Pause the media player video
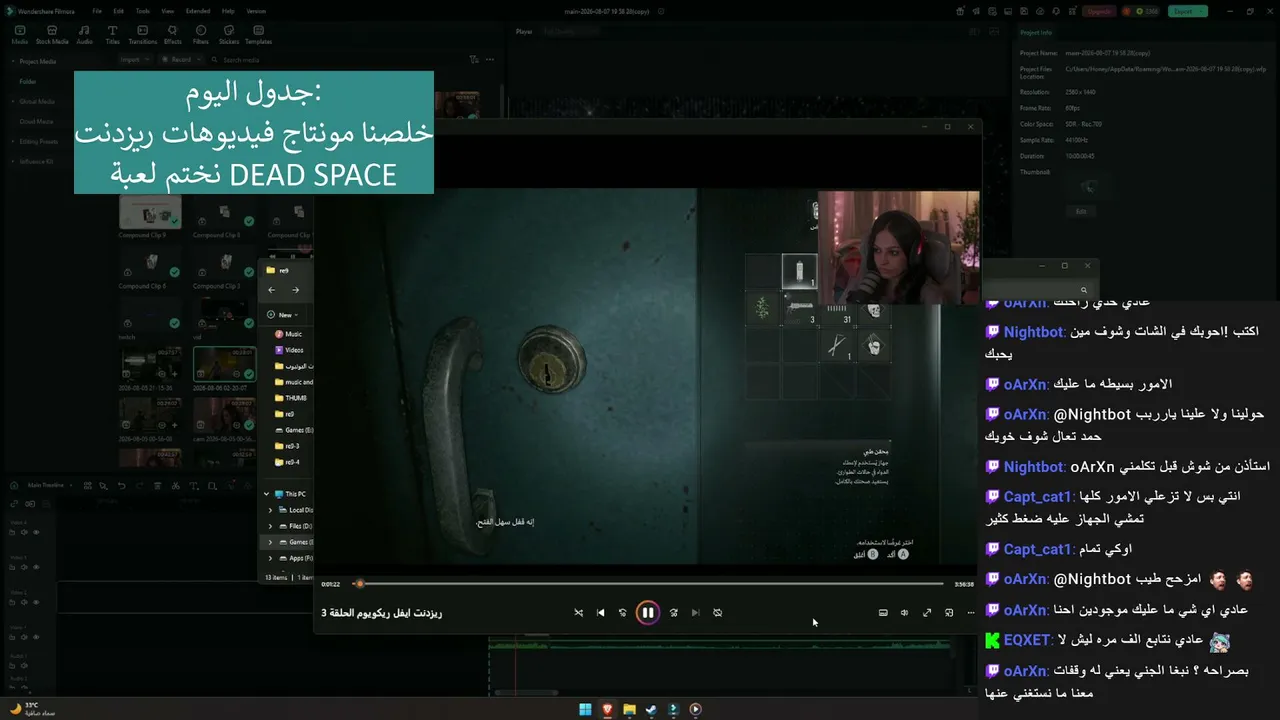Viewport: 1280px width, 720px height. [x=648, y=613]
